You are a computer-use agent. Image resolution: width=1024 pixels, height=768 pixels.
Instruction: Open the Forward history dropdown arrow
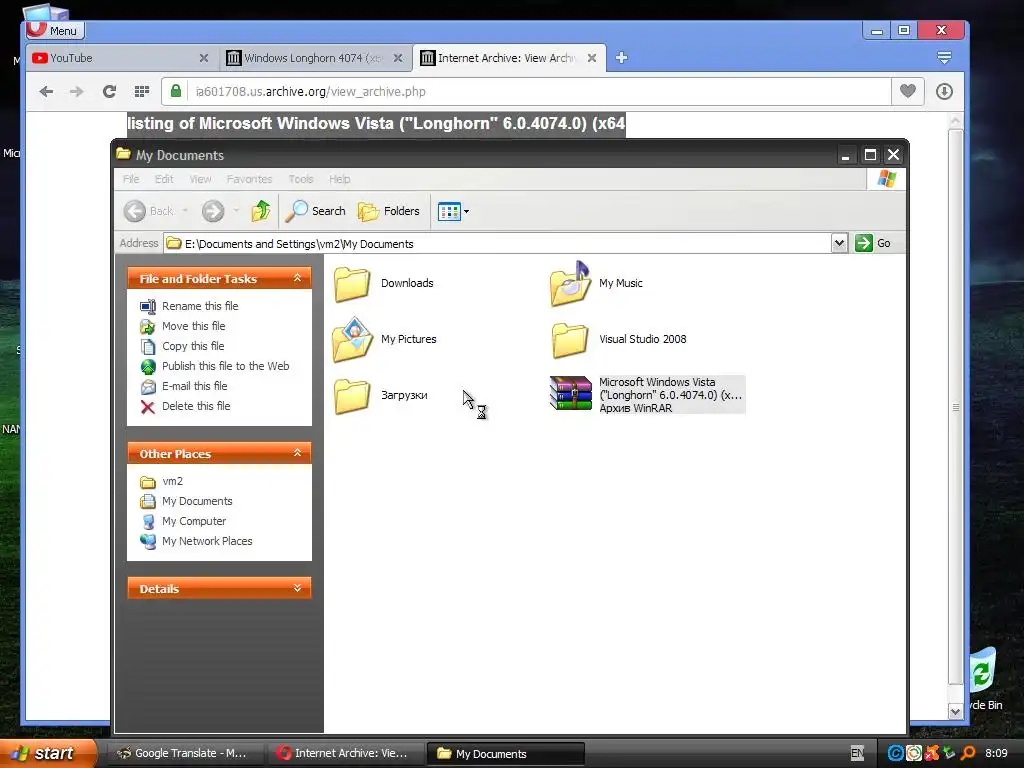236,211
